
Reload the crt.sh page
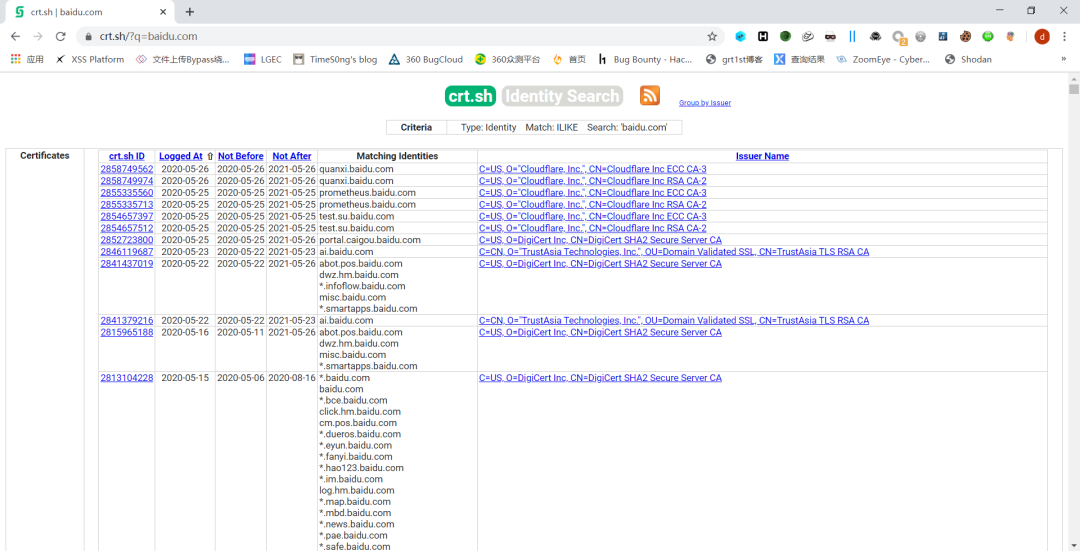point(61,37)
